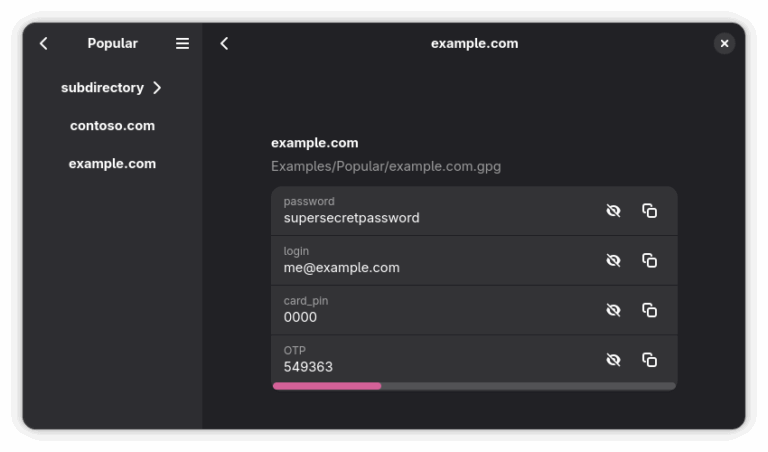Image resolution: width=768 pixels, height=452 pixels.
Task: Select contoso.com in the sidebar
Action: tap(112, 126)
